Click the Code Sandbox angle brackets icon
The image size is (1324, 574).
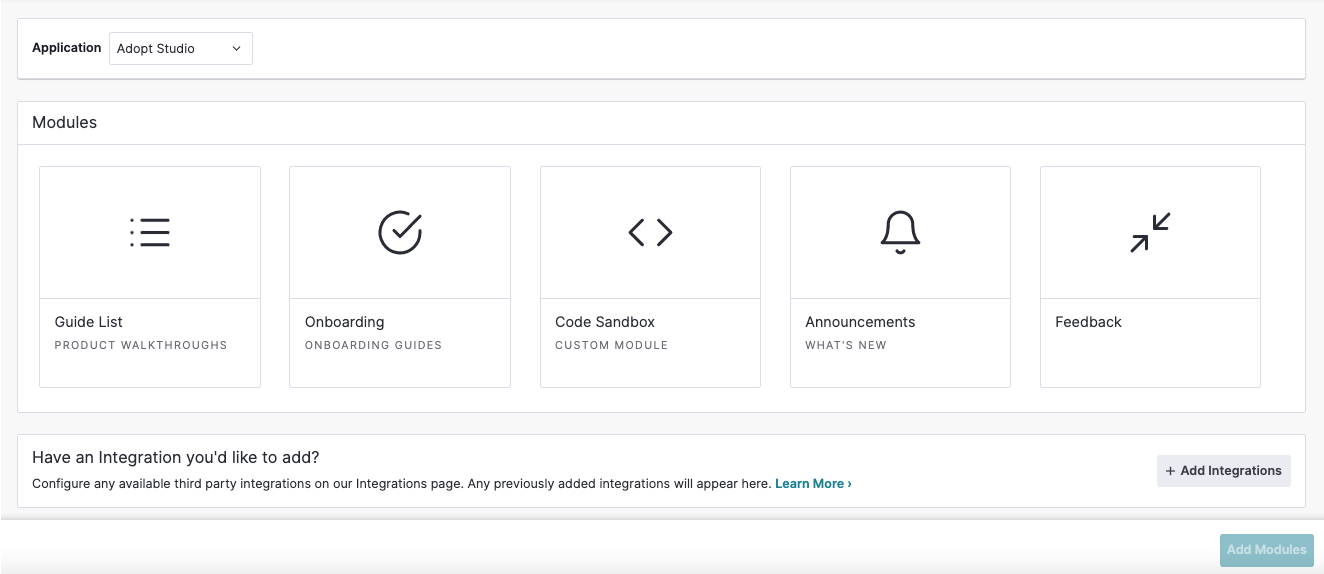pyautogui.click(x=650, y=232)
